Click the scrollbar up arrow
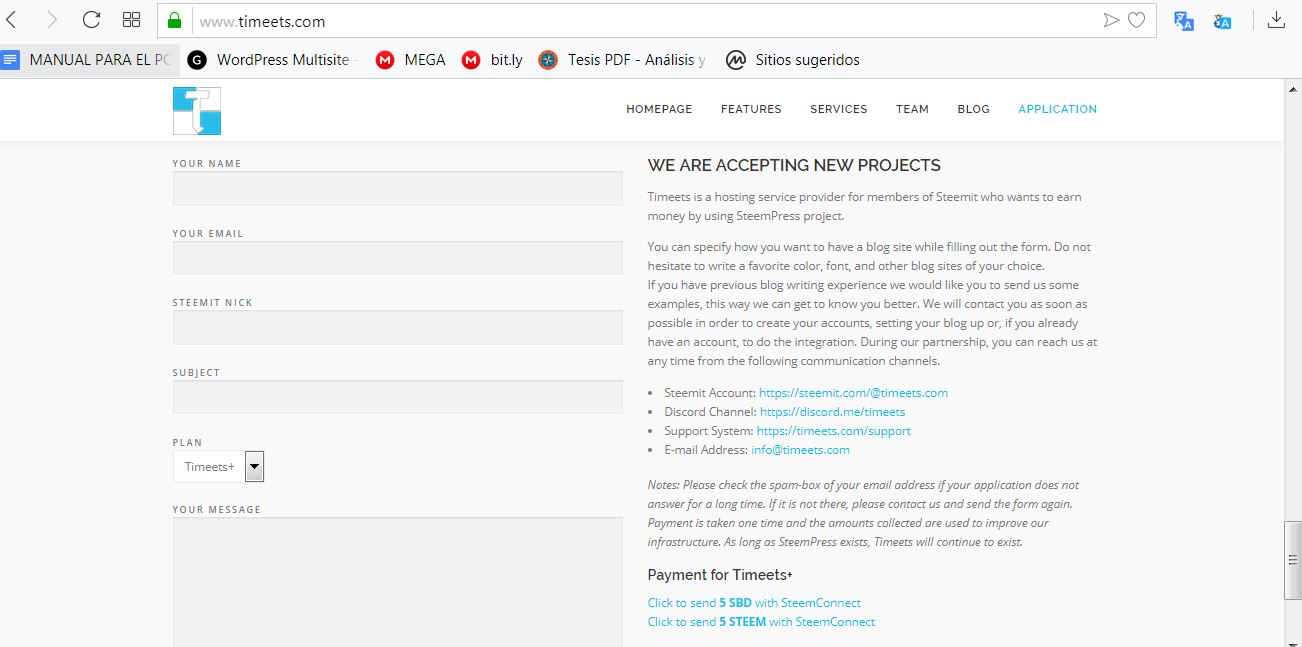 coord(1292,88)
